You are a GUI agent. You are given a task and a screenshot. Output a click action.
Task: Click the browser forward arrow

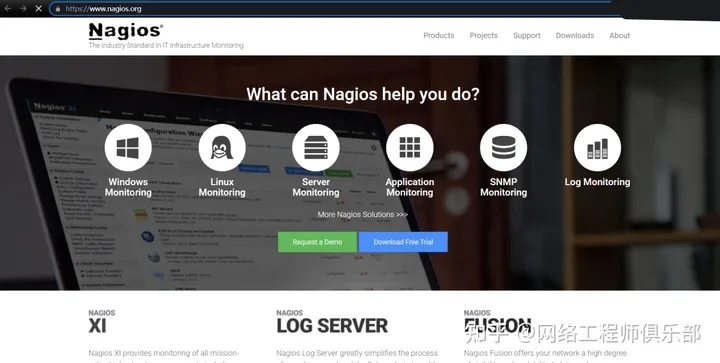point(23,9)
